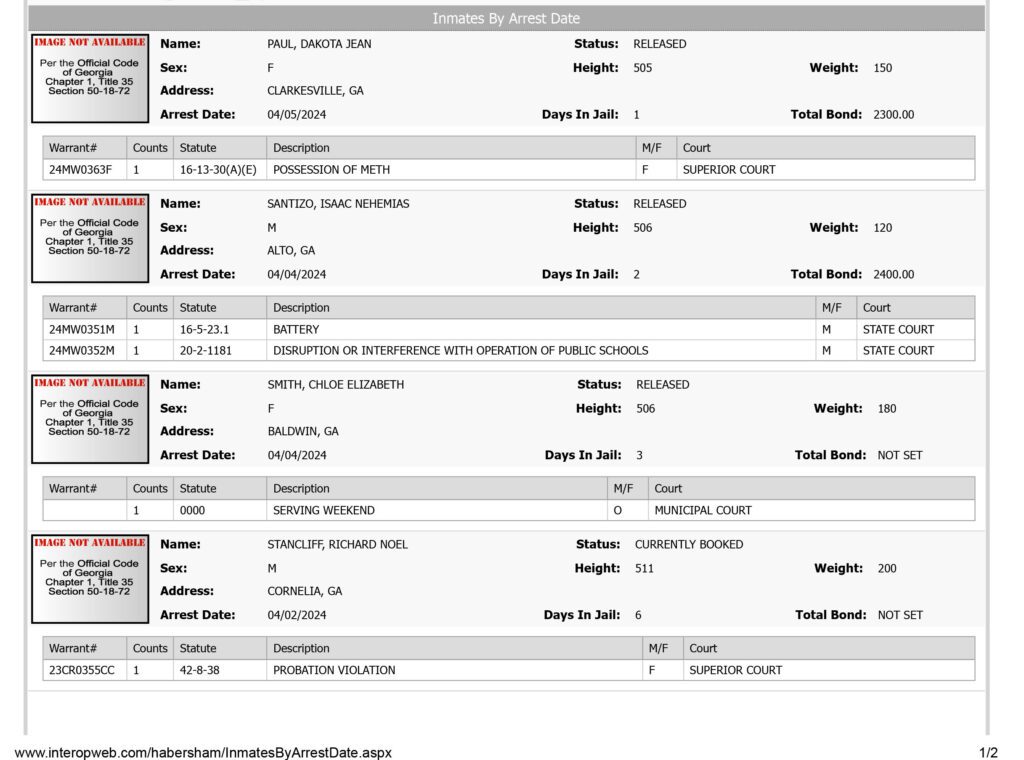Select the BATTERY charge row
This screenshot has height=760, width=1024.
pos(509,330)
